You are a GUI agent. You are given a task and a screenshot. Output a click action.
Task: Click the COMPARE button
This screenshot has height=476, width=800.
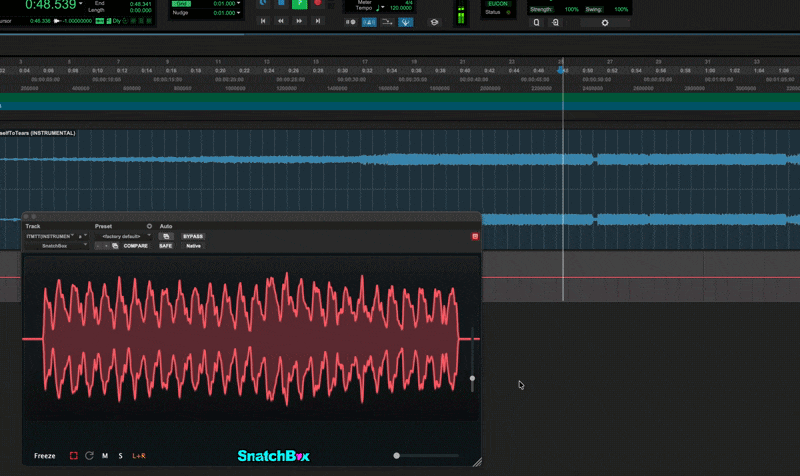(135, 245)
